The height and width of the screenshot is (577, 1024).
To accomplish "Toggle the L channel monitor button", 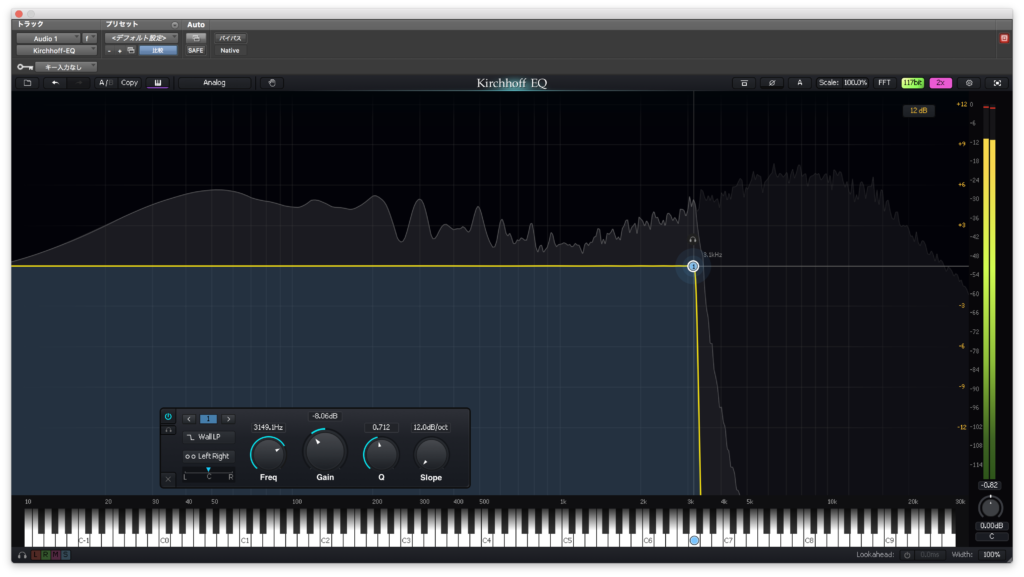I will [36, 555].
